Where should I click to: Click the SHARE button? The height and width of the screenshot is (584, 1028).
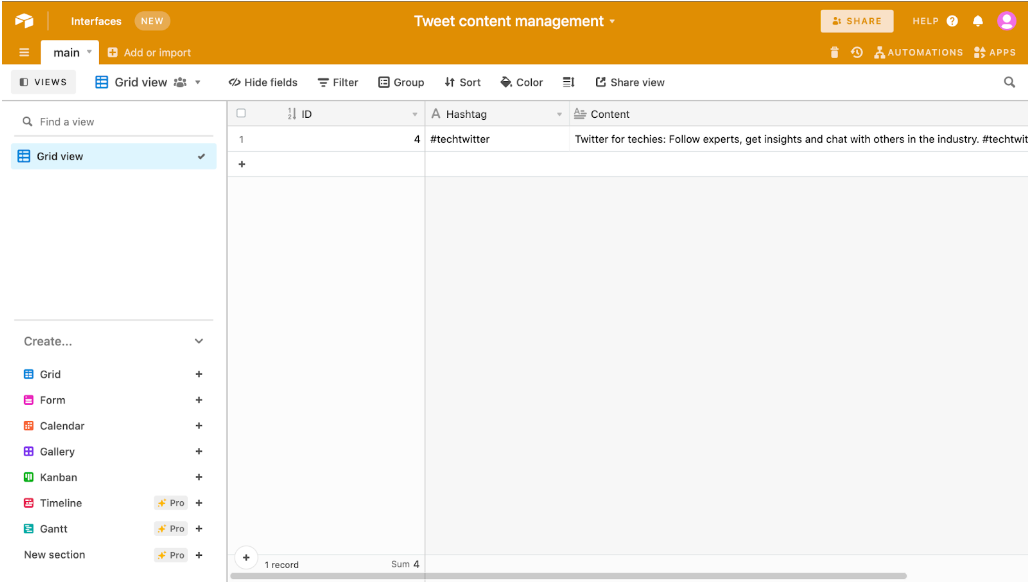(856, 20)
